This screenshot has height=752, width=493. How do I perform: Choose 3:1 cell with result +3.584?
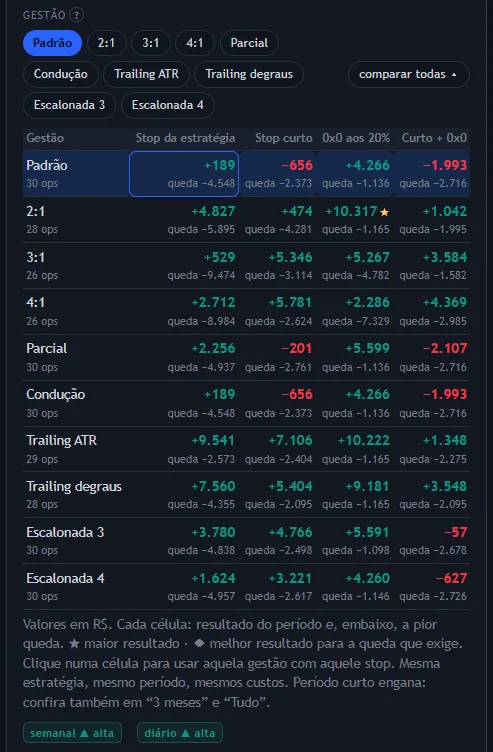pyautogui.click(x=432, y=266)
